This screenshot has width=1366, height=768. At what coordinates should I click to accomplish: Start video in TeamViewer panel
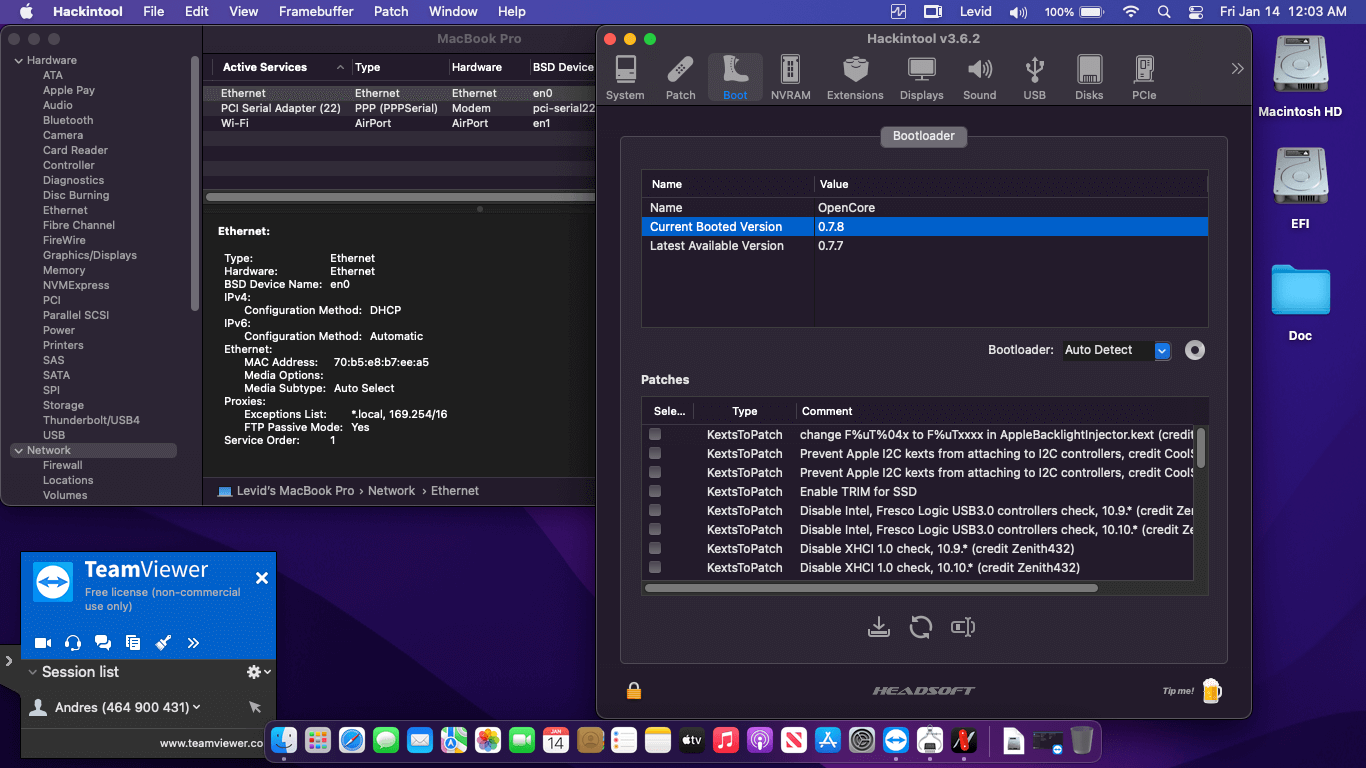click(x=43, y=643)
